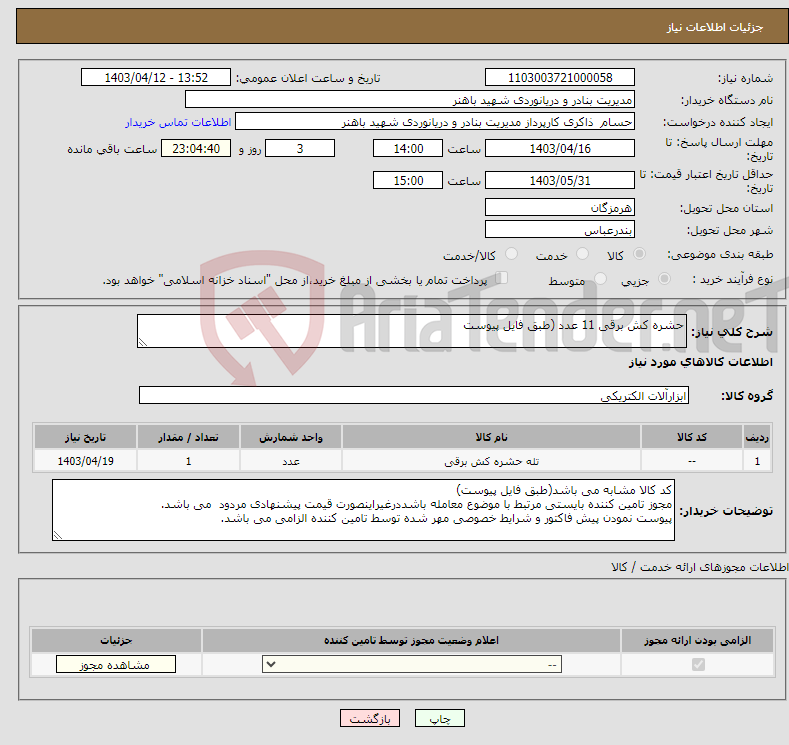Click the واحد شمارش column header
This screenshot has width=789, height=745.
291,437
